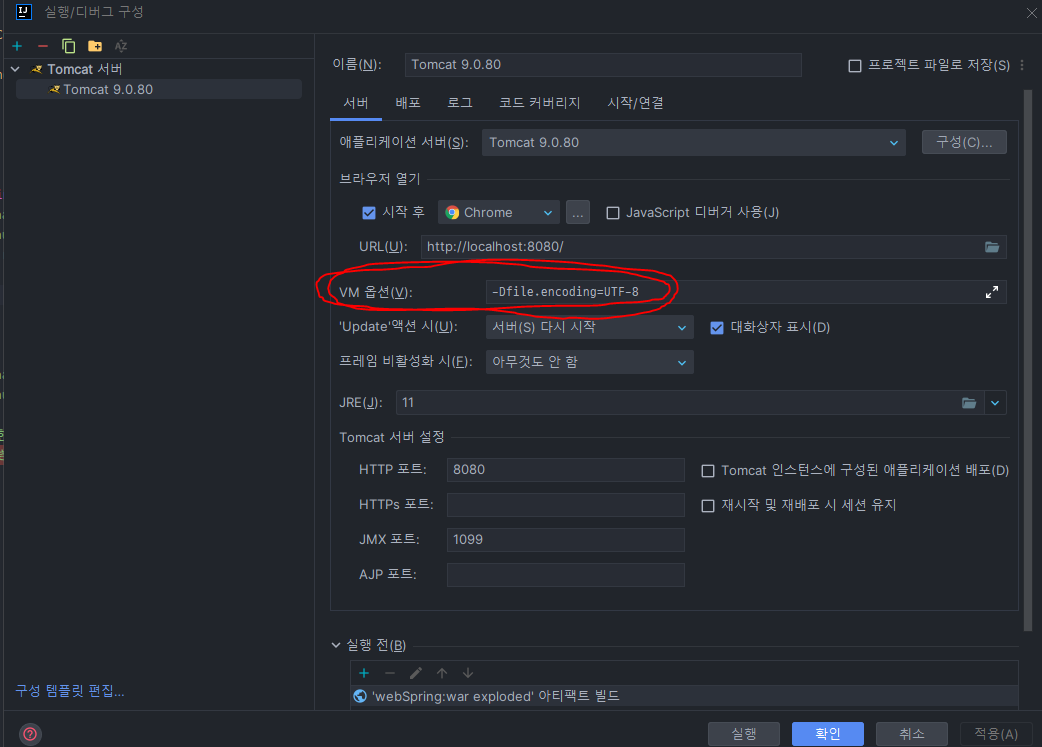Copy the selected run configuration
The width and height of the screenshot is (1042, 747).
[68, 46]
